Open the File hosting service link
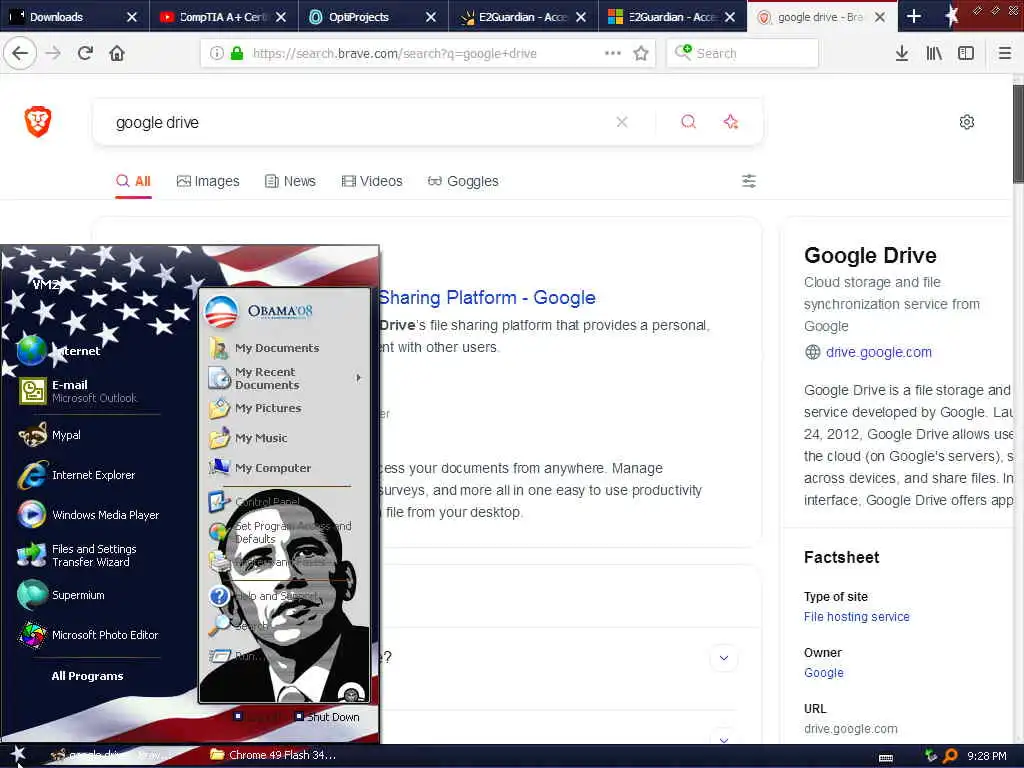Image resolution: width=1024 pixels, height=768 pixels. tap(856, 616)
